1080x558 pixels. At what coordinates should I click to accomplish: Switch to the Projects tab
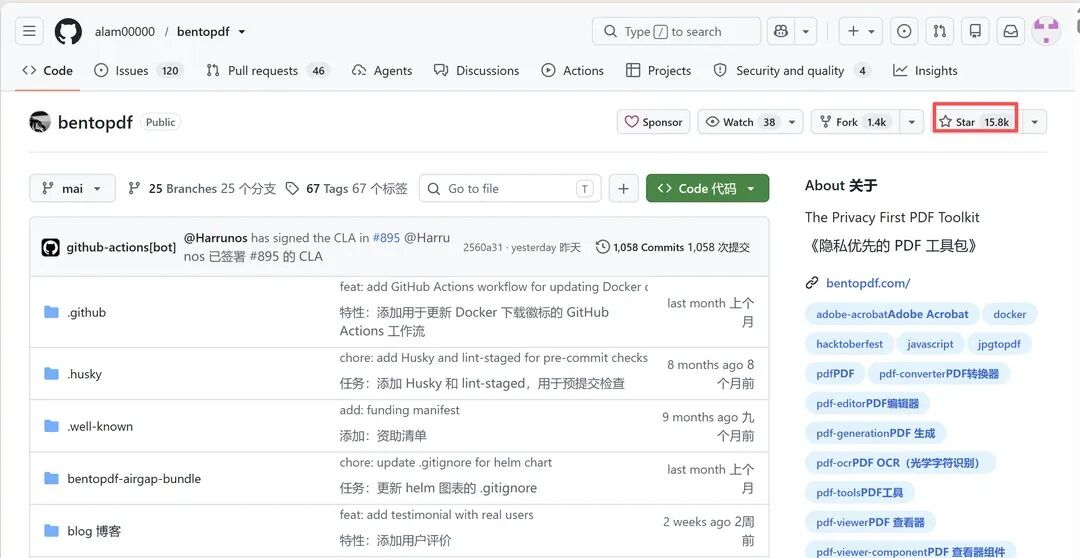[x=658, y=70]
